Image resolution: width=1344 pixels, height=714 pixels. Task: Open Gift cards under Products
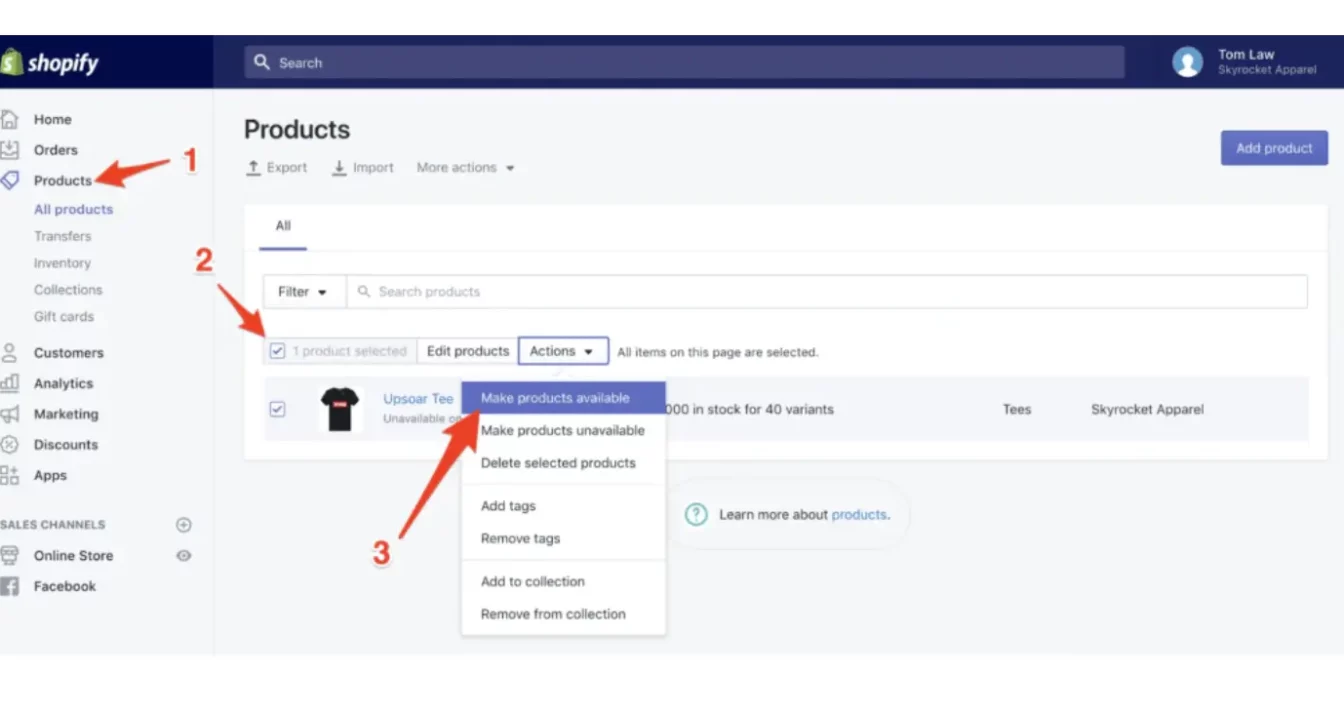click(x=64, y=317)
